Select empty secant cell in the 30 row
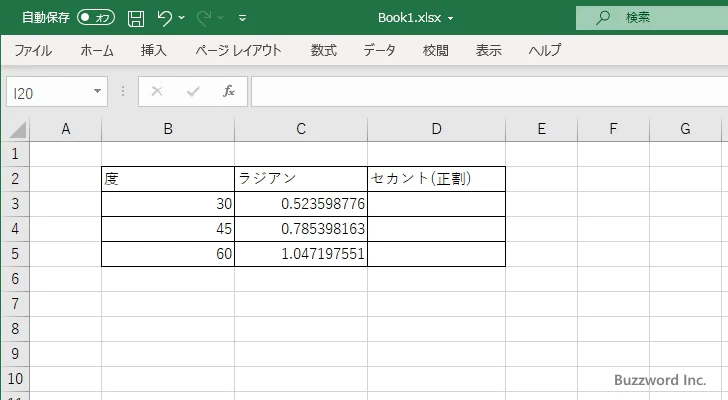Screen dimensions: 728x400 pyautogui.click(x=436, y=204)
